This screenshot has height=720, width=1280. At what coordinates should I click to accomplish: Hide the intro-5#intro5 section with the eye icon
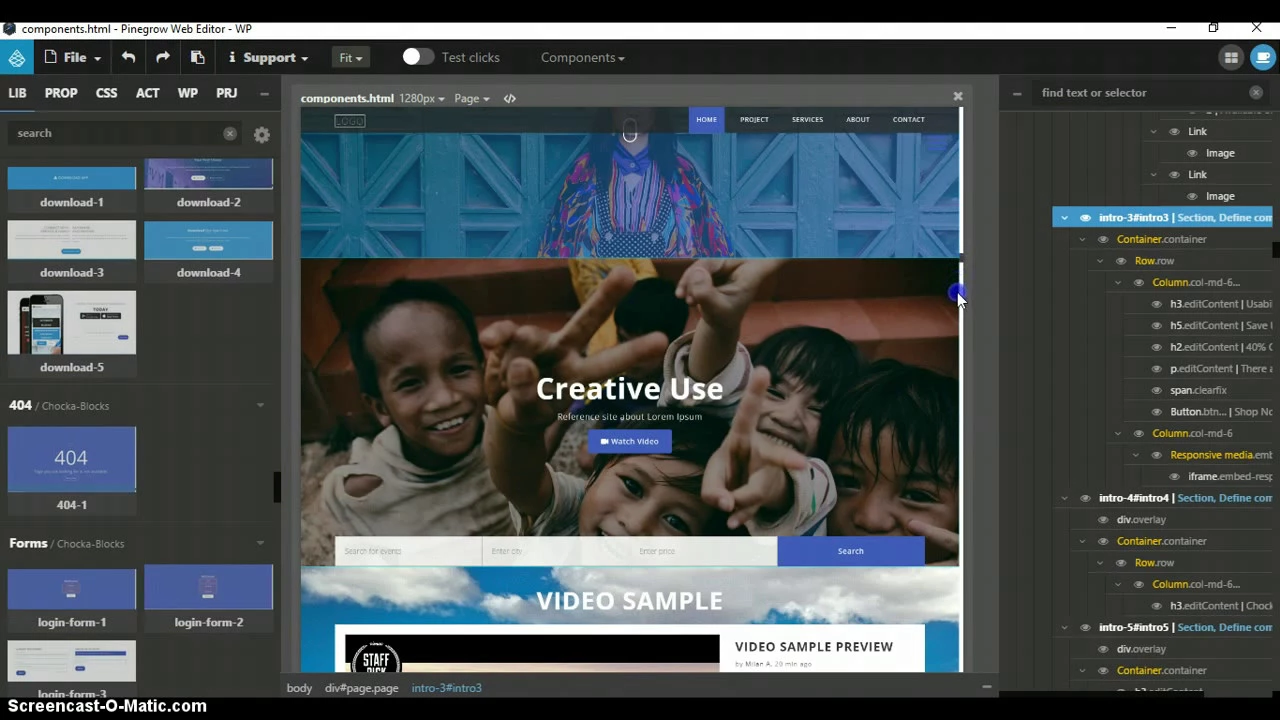(x=1085, y=627)
